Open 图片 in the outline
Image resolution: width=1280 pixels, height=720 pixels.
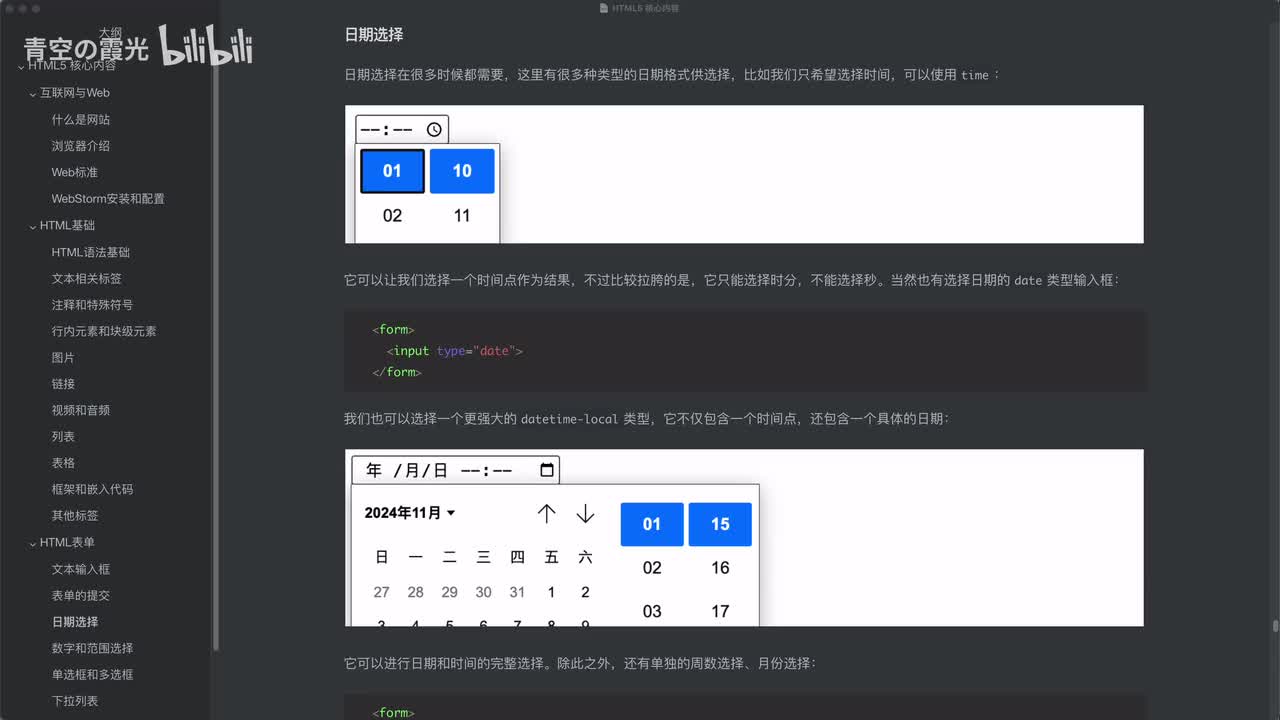pyautogui.click(x=63, y=358)
